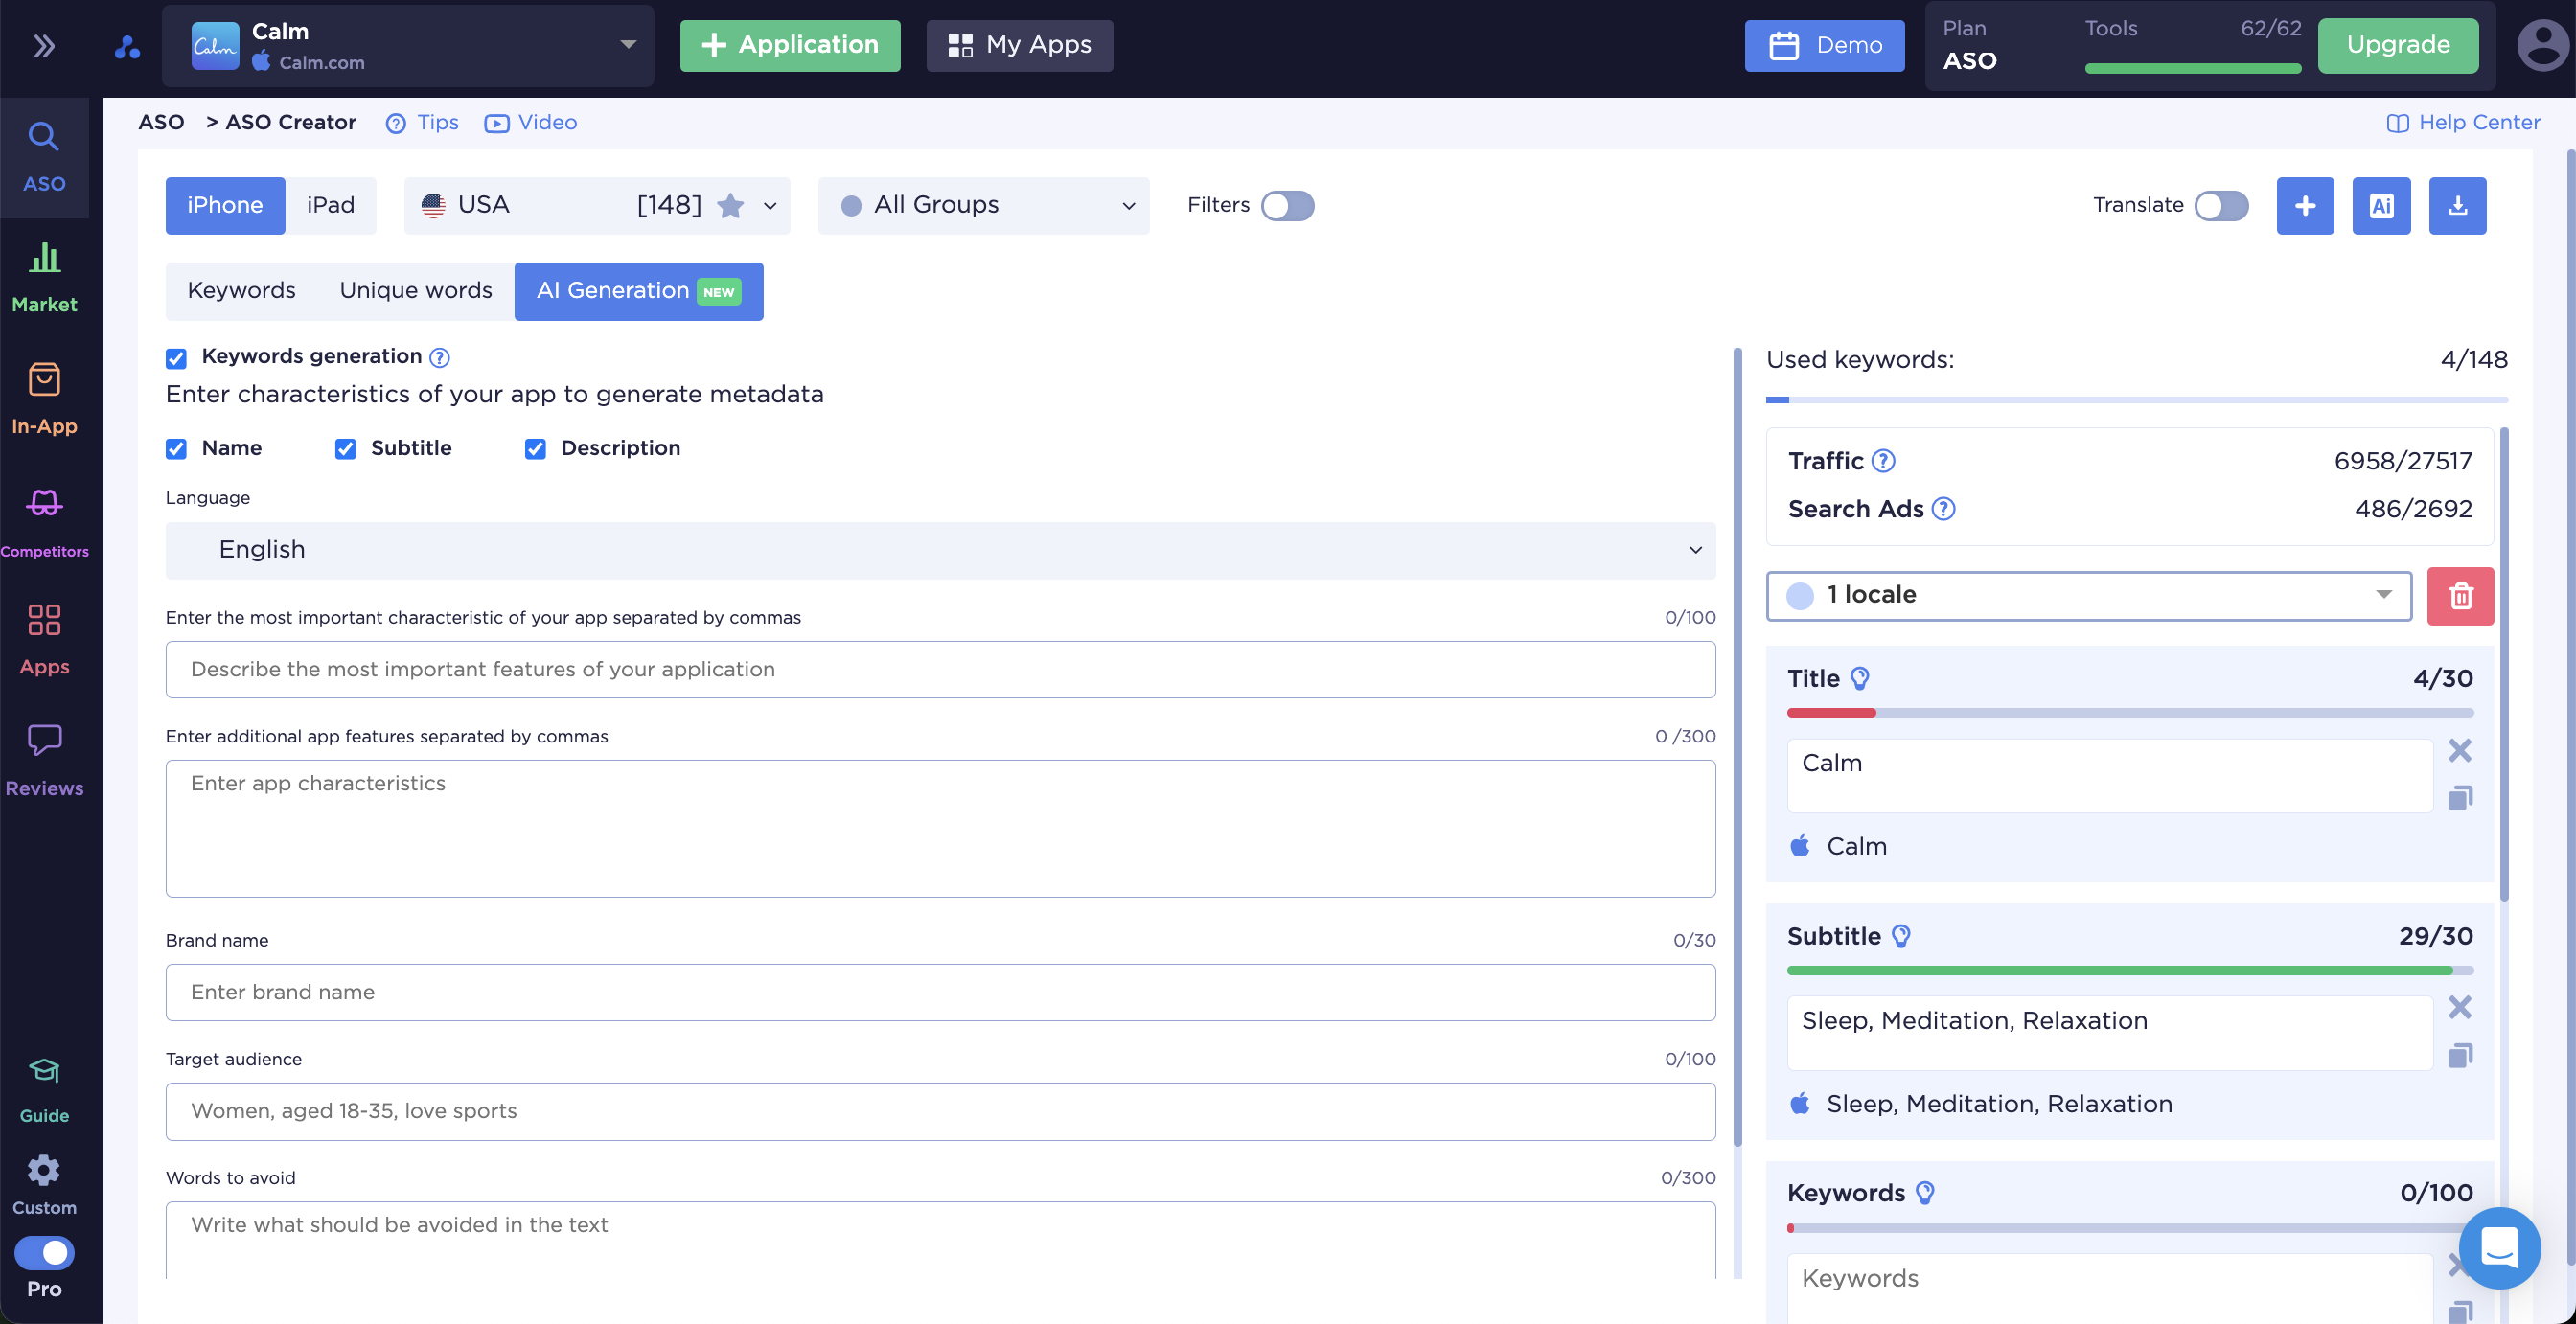2576x1324 pixels.
Task: Clear the Subtitle field with the X icon
Action: (2459, 1007)
